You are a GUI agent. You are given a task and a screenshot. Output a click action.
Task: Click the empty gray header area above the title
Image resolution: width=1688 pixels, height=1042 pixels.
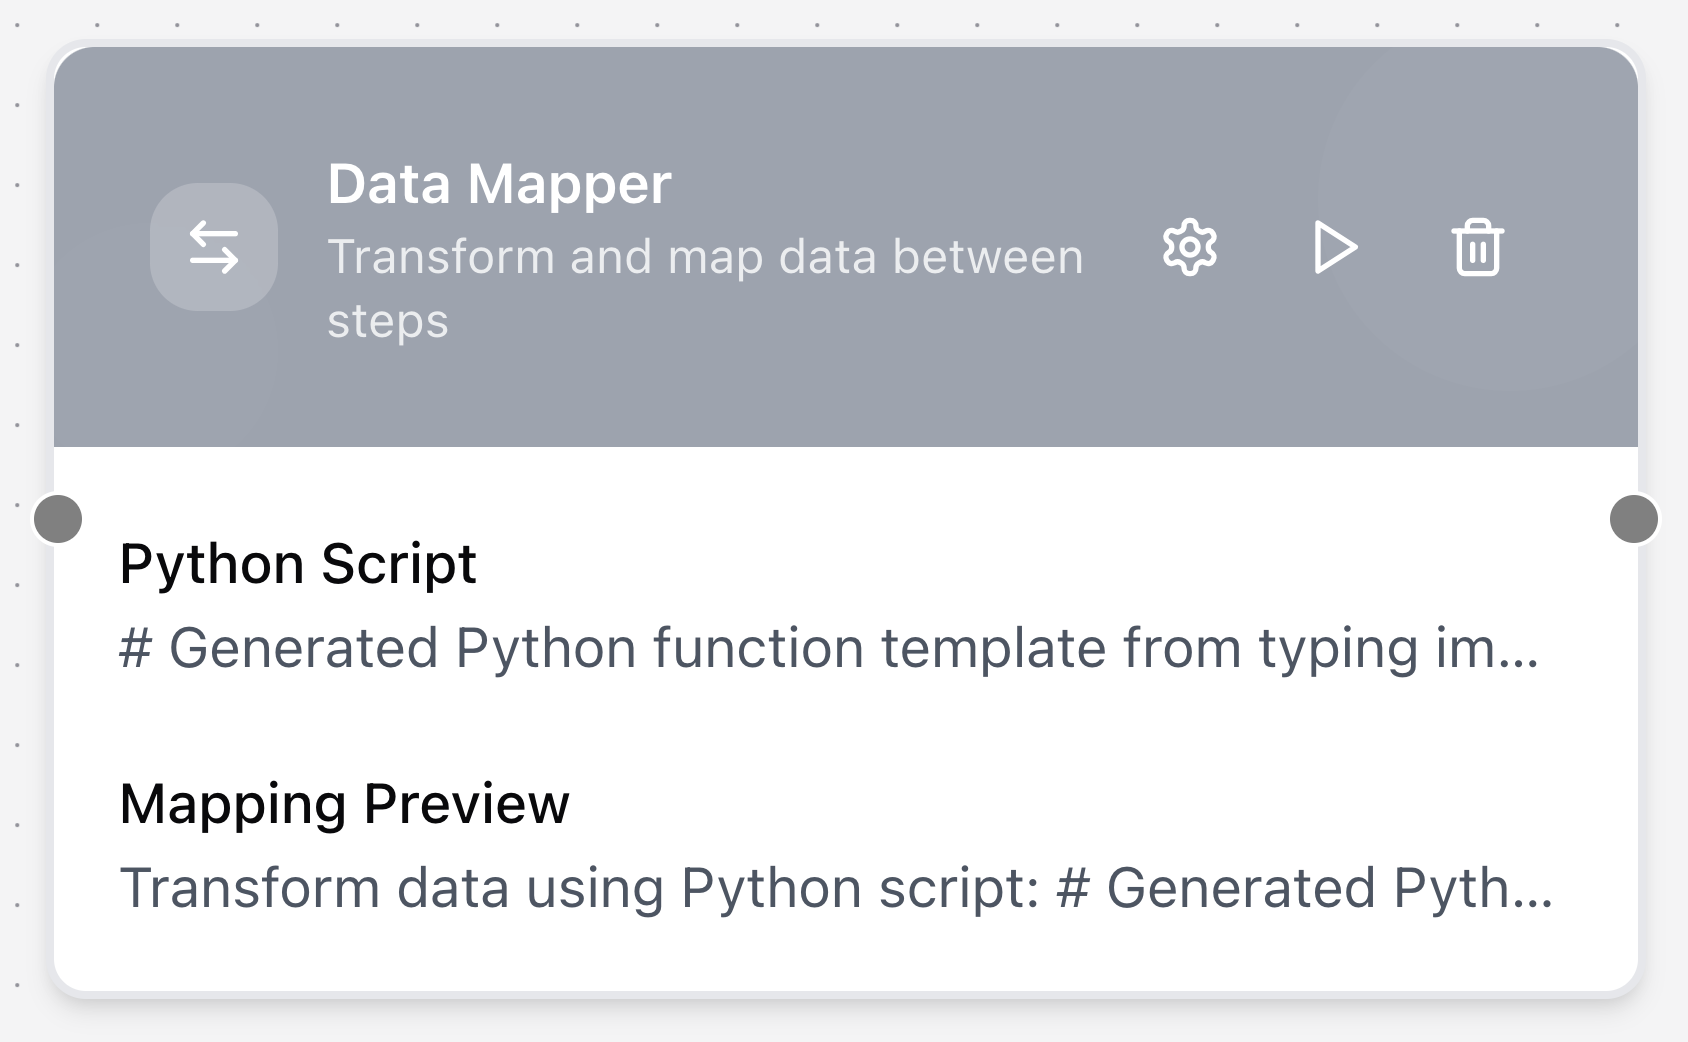700,95
